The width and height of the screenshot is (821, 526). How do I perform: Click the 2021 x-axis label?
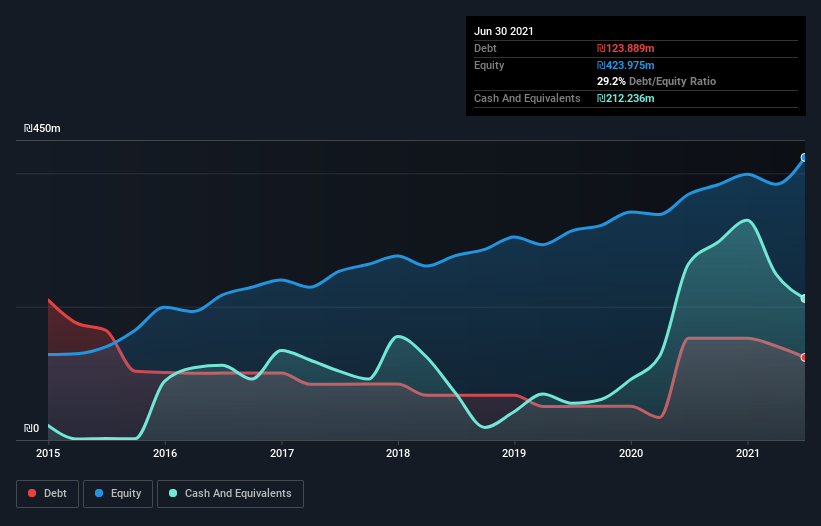(x=748, y=453)
